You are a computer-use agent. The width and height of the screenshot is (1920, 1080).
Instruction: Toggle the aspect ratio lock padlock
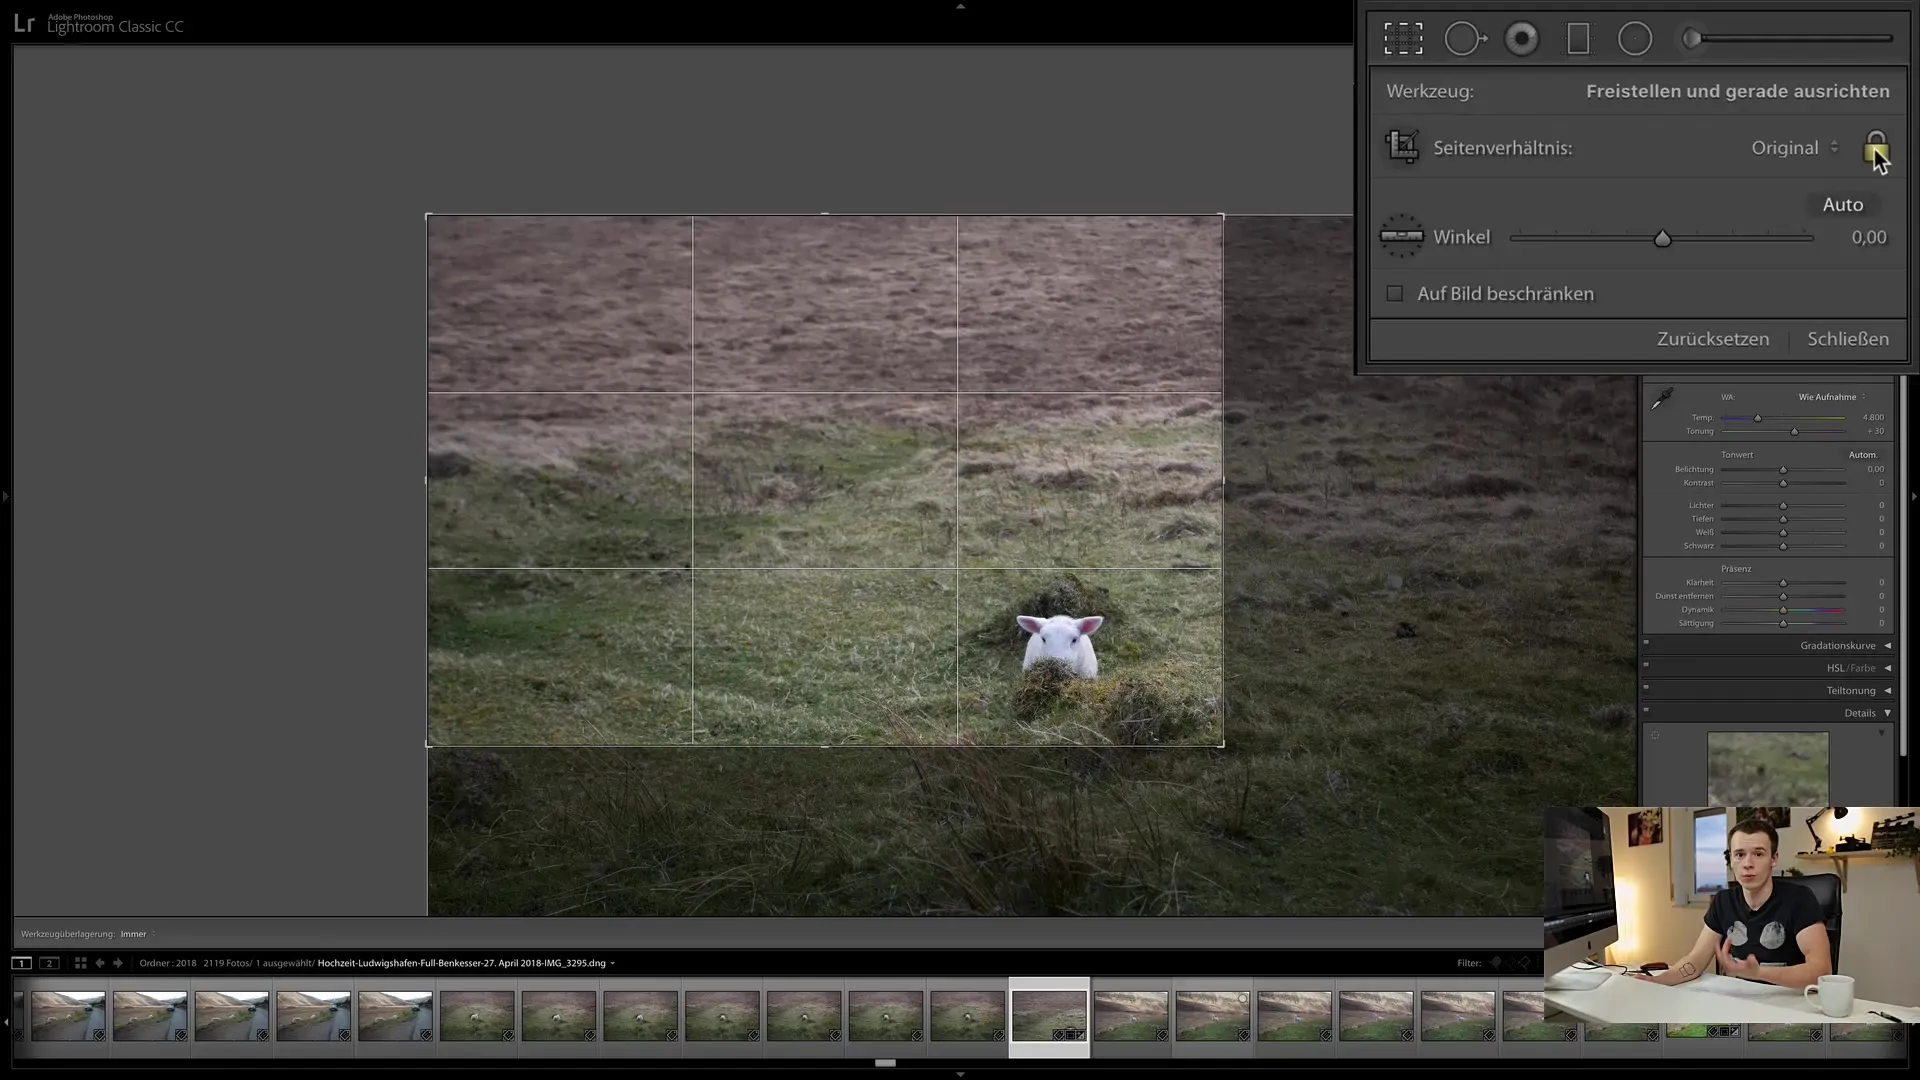click(x=1875, y=147)
